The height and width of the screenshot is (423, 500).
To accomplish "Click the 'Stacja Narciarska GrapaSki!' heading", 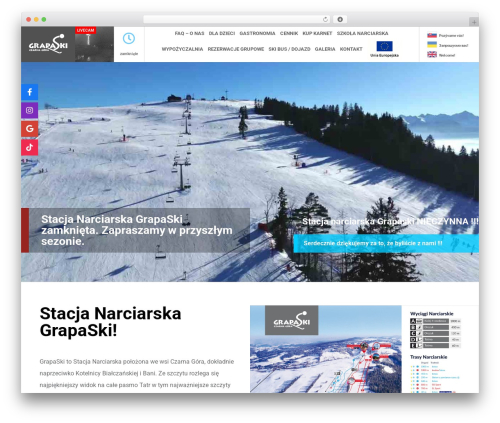I will 110,322.
